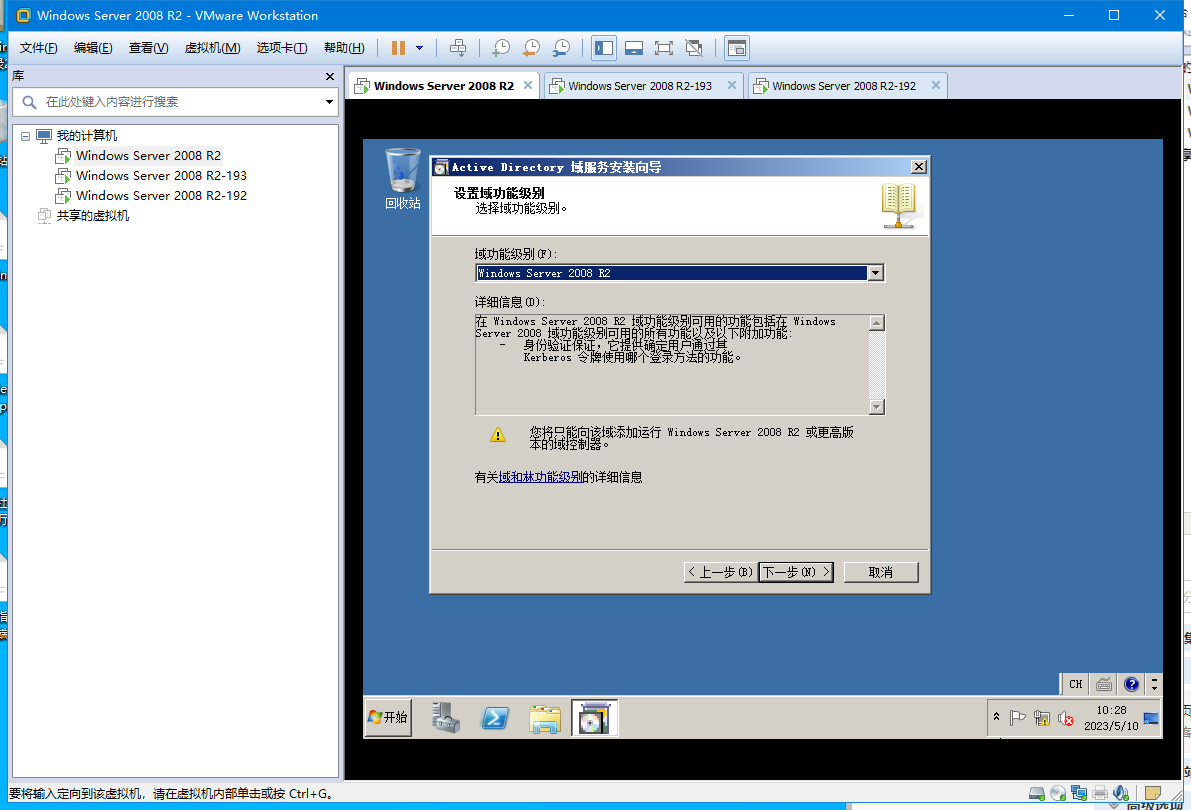Select 共享的虚拟机 in the library tree
This screenshot has width=1191, height=810.
tap(93, 216)
